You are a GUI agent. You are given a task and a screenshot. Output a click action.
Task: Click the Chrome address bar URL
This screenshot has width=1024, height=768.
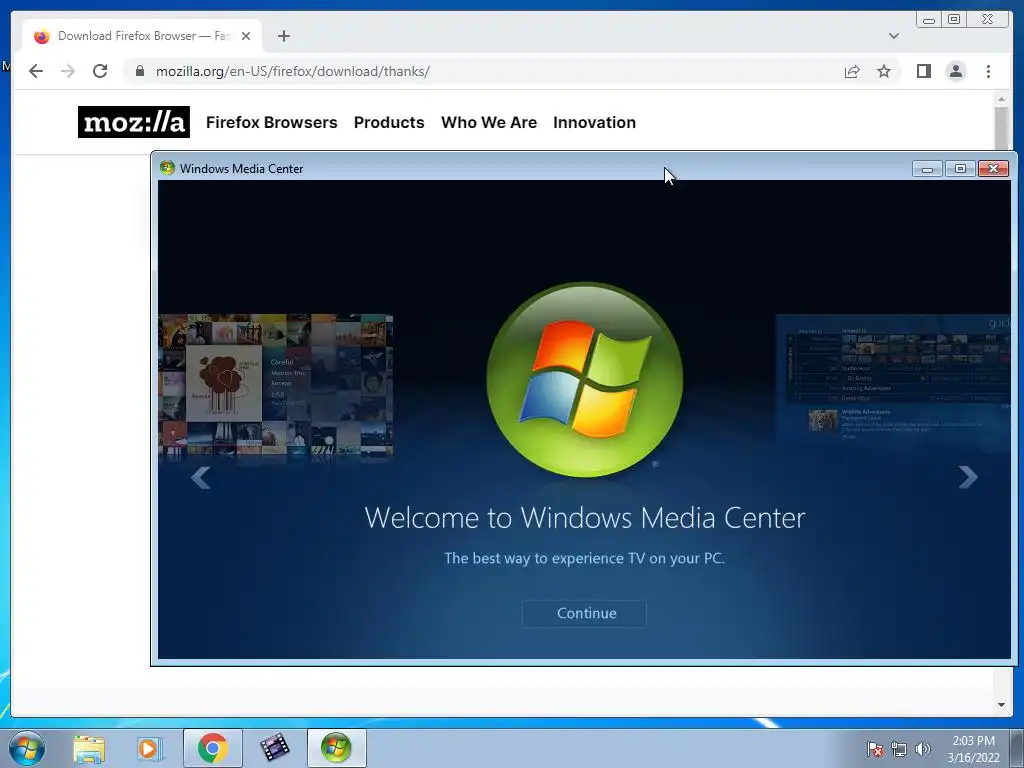[x=293, y=71]
